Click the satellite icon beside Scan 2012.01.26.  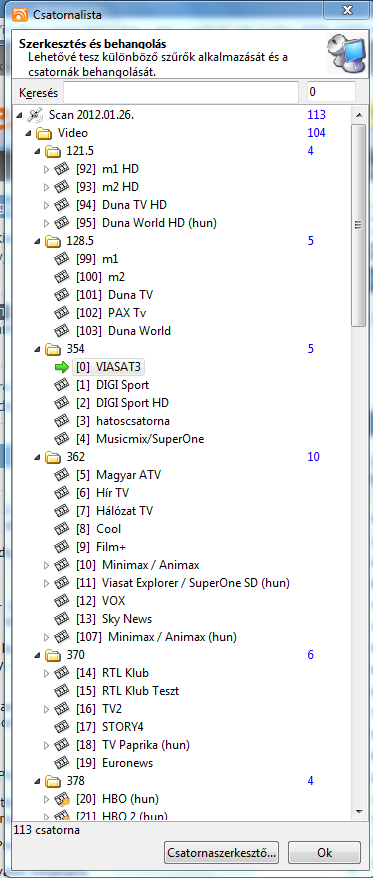point(35,115)
